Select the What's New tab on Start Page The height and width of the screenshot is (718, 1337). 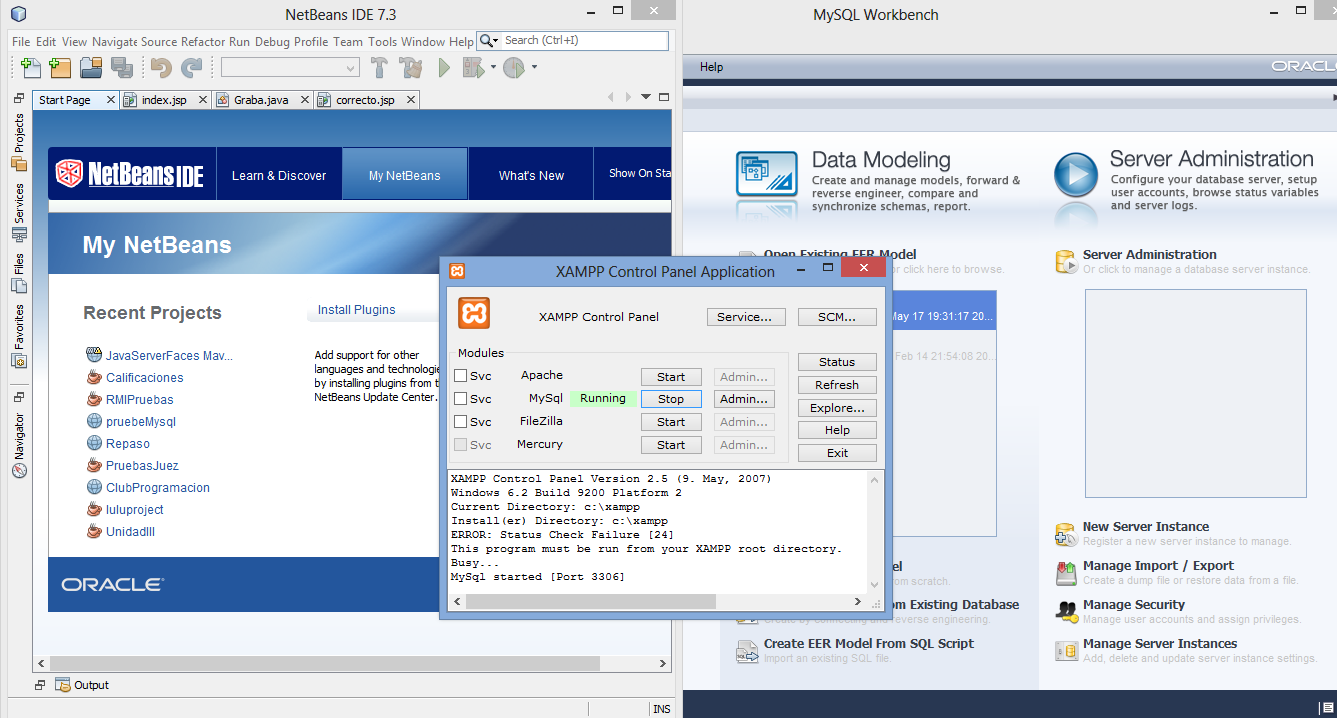click(x=531, y=175)
